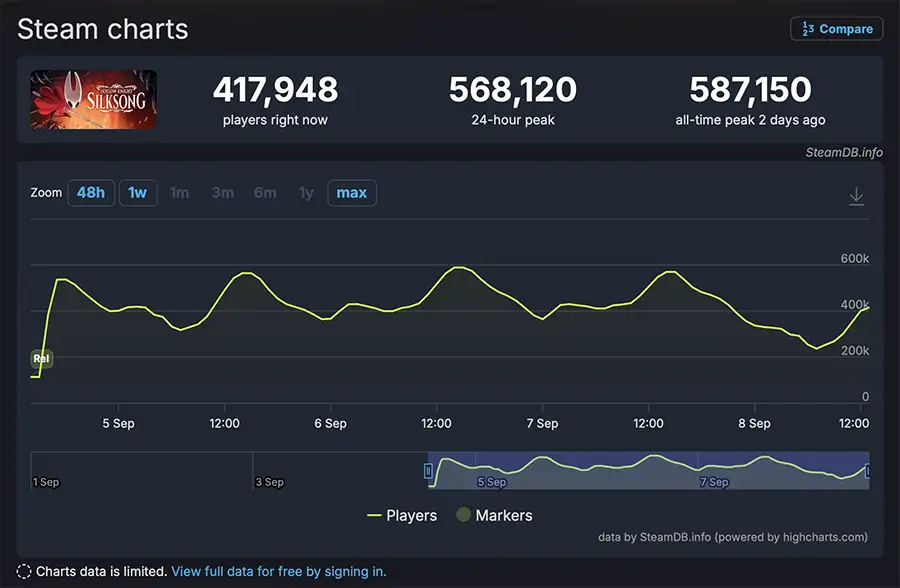Click the '5 Sep' label on the main x-axis
The height and width of the screenshot is (588, 900).
118,424
